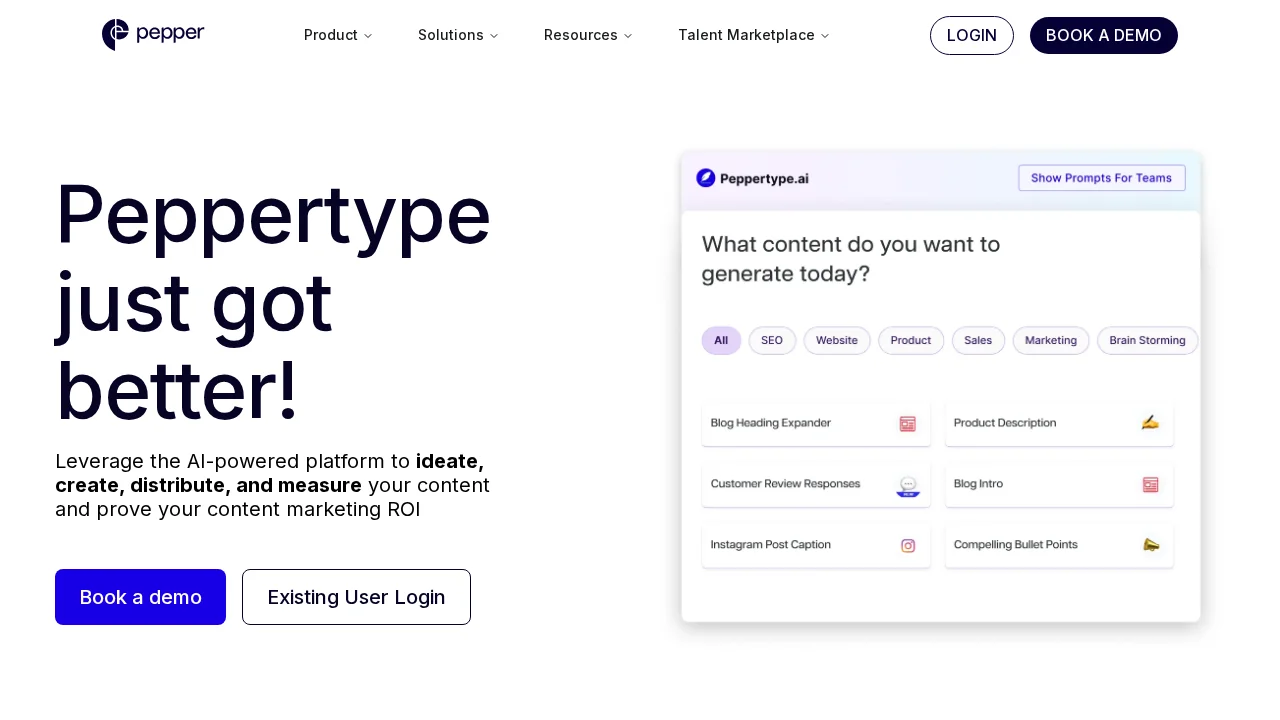Click the blue Book a demo button

(x=140, y=597)
